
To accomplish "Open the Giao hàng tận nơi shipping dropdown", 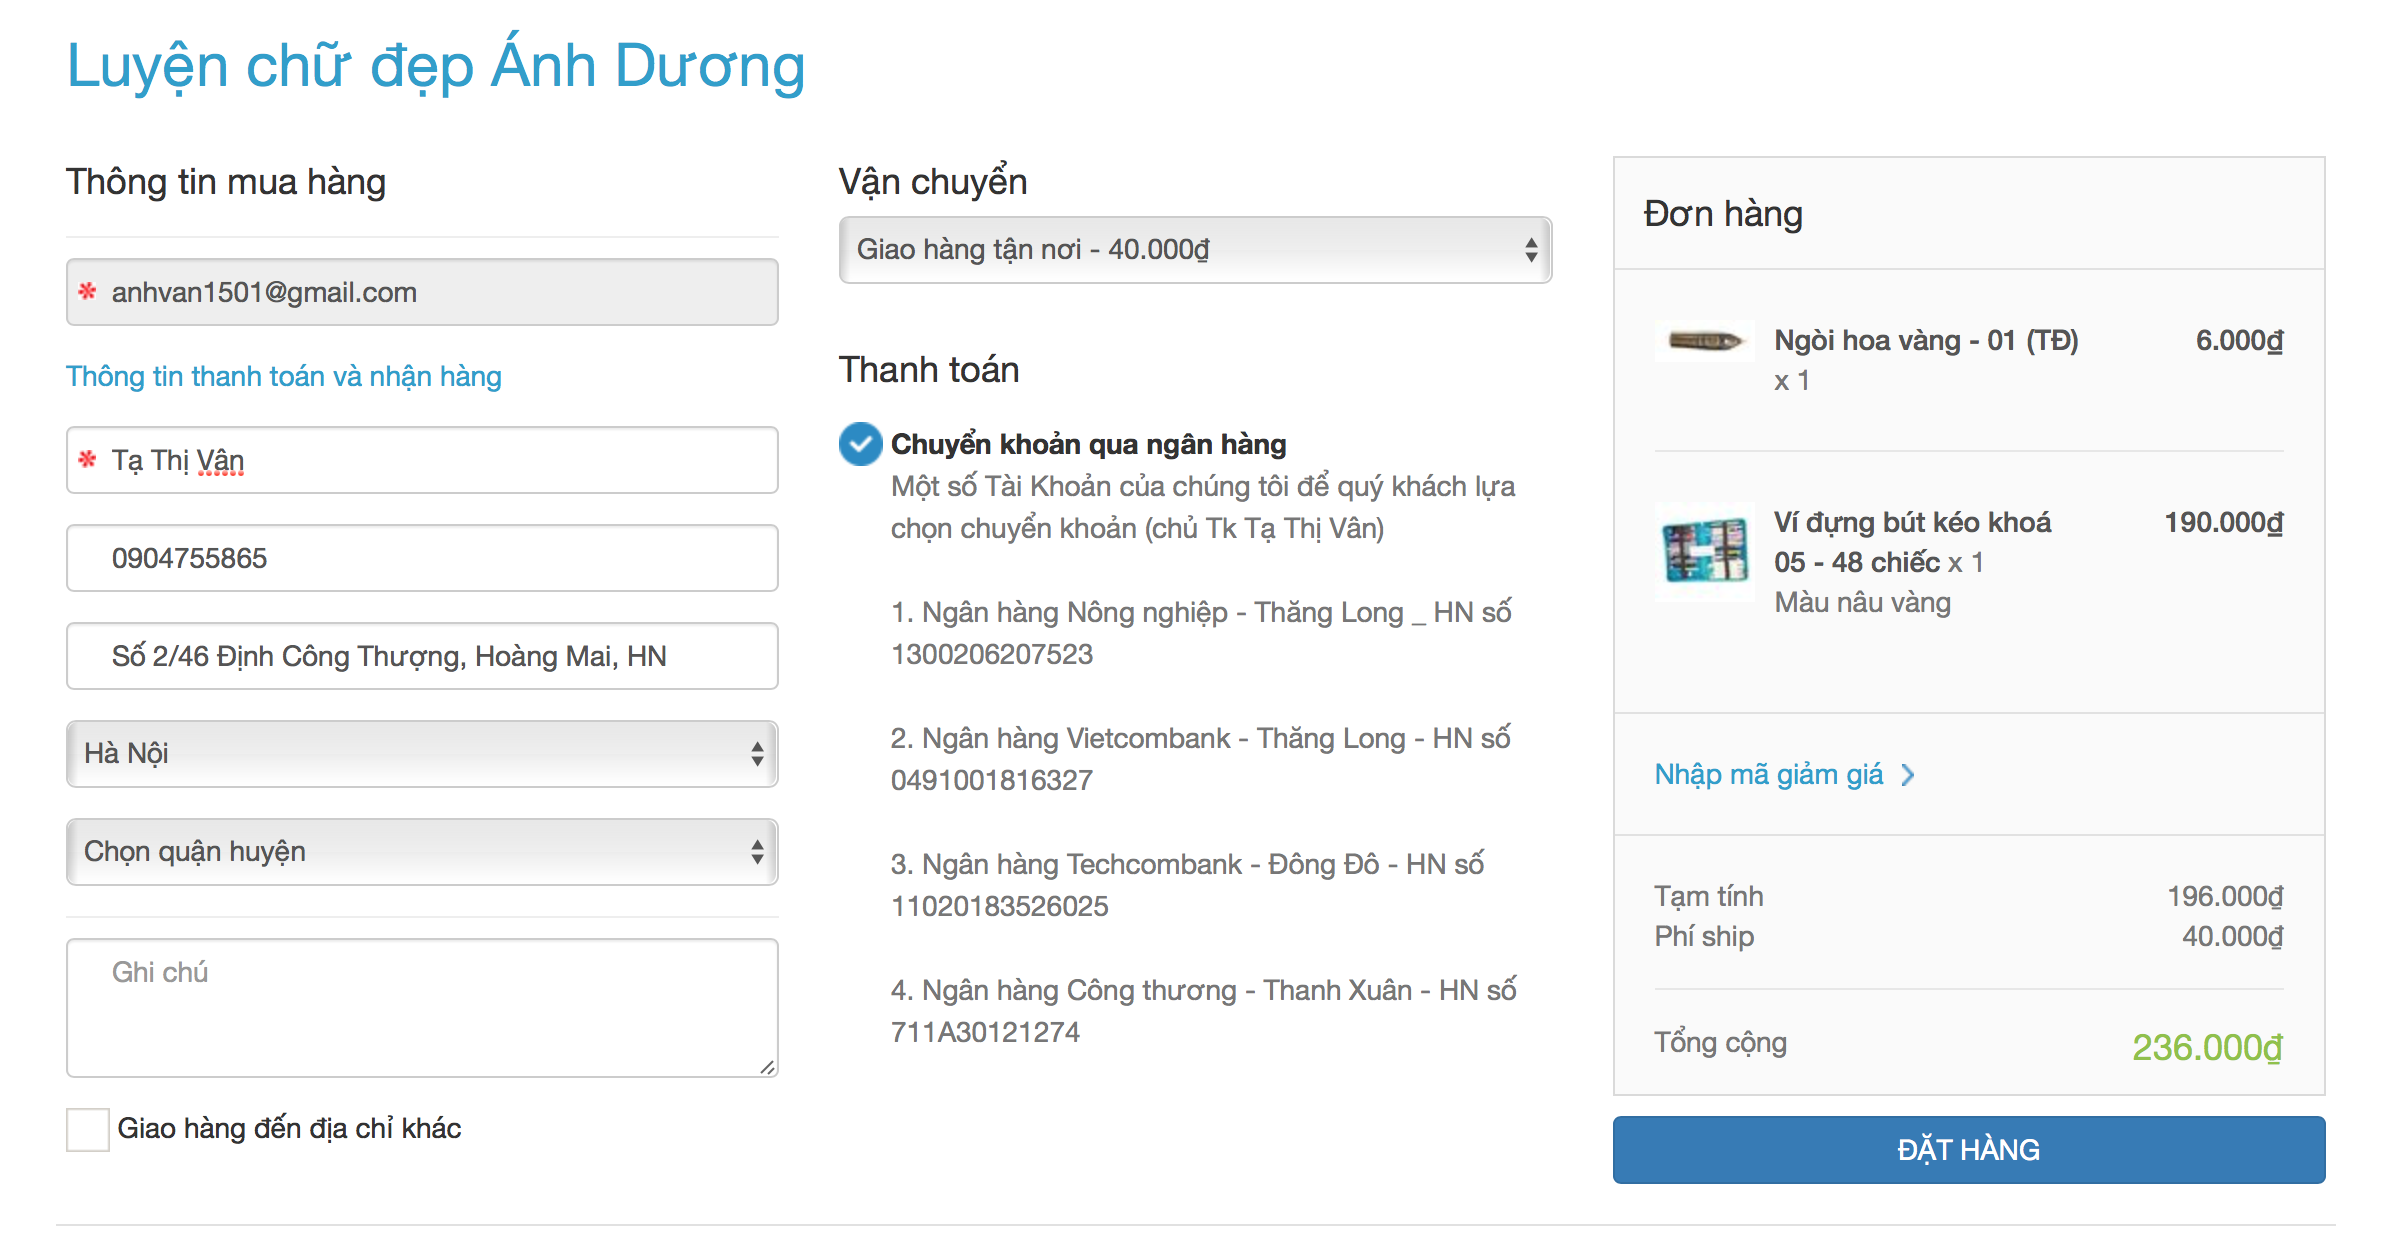I will [x=1194, y=250].
